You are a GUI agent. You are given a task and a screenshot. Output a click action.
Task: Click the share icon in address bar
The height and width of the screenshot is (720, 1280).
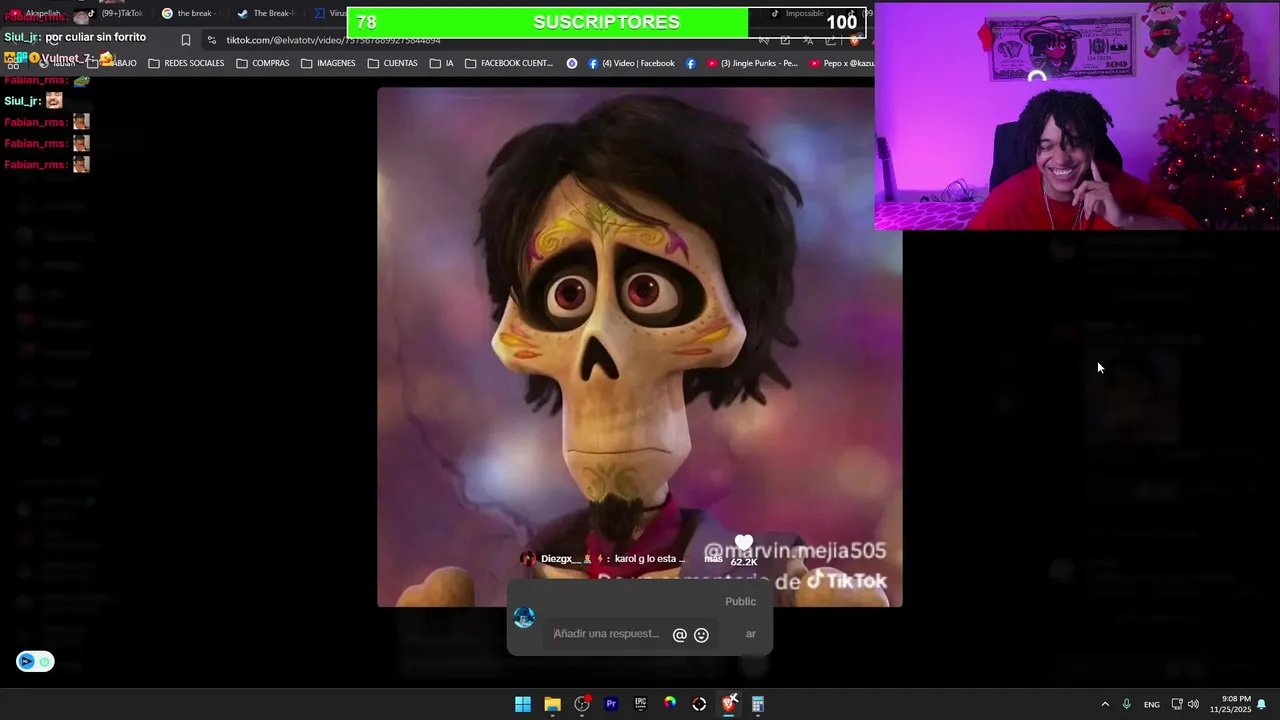pyautogui.click(x=831, y=40)
